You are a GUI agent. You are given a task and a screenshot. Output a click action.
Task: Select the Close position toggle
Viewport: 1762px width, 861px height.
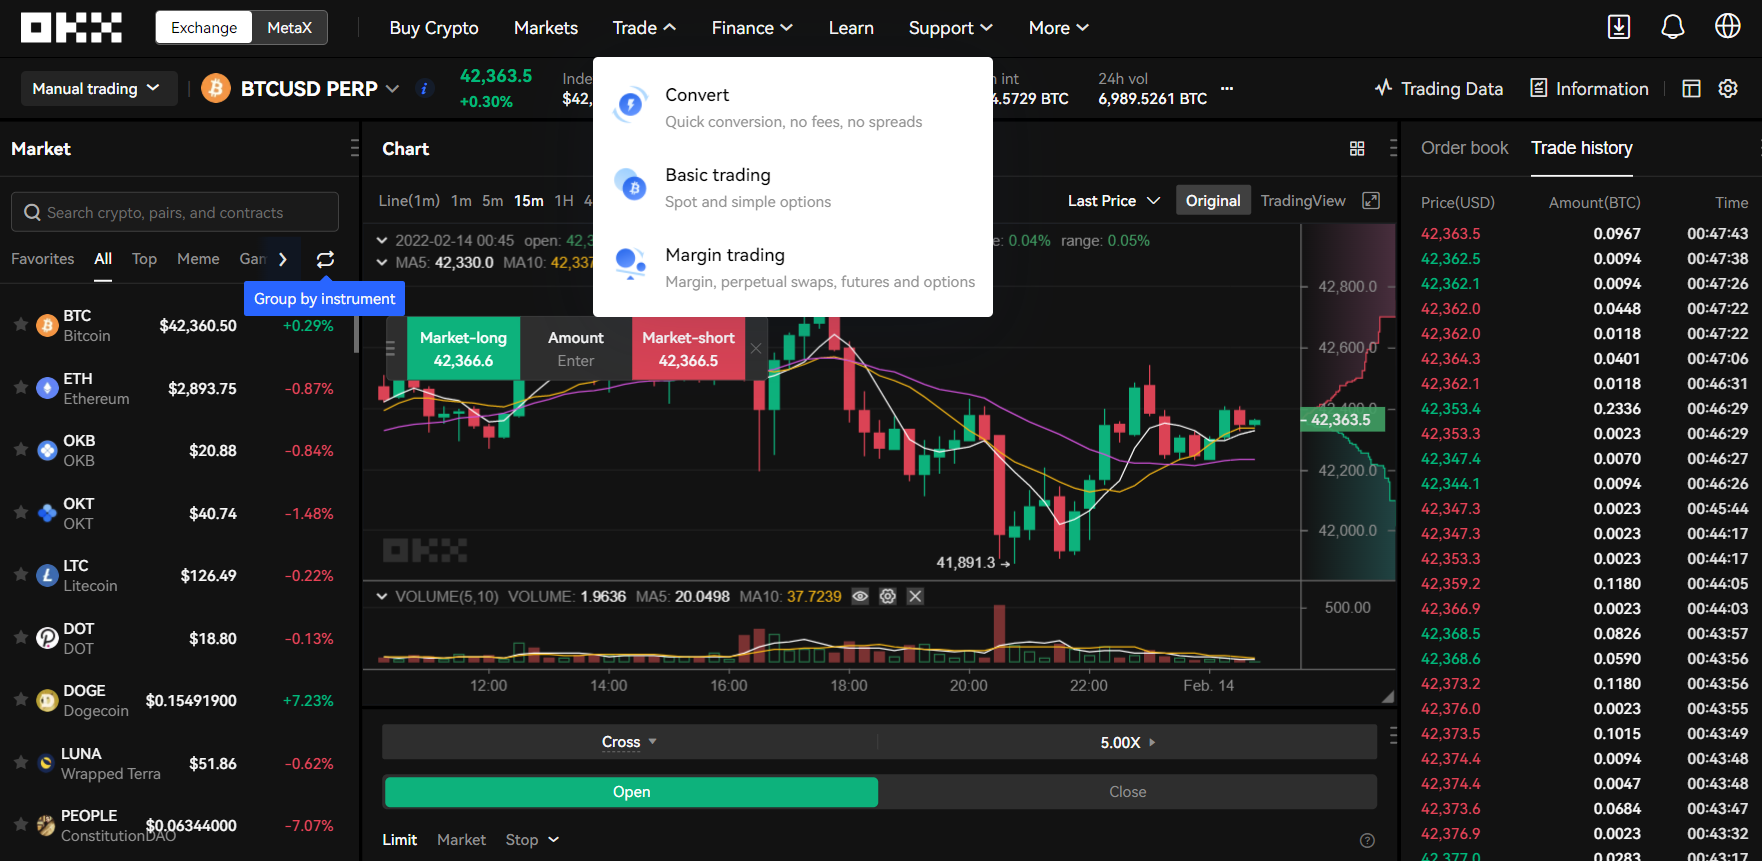(1127, 792)
